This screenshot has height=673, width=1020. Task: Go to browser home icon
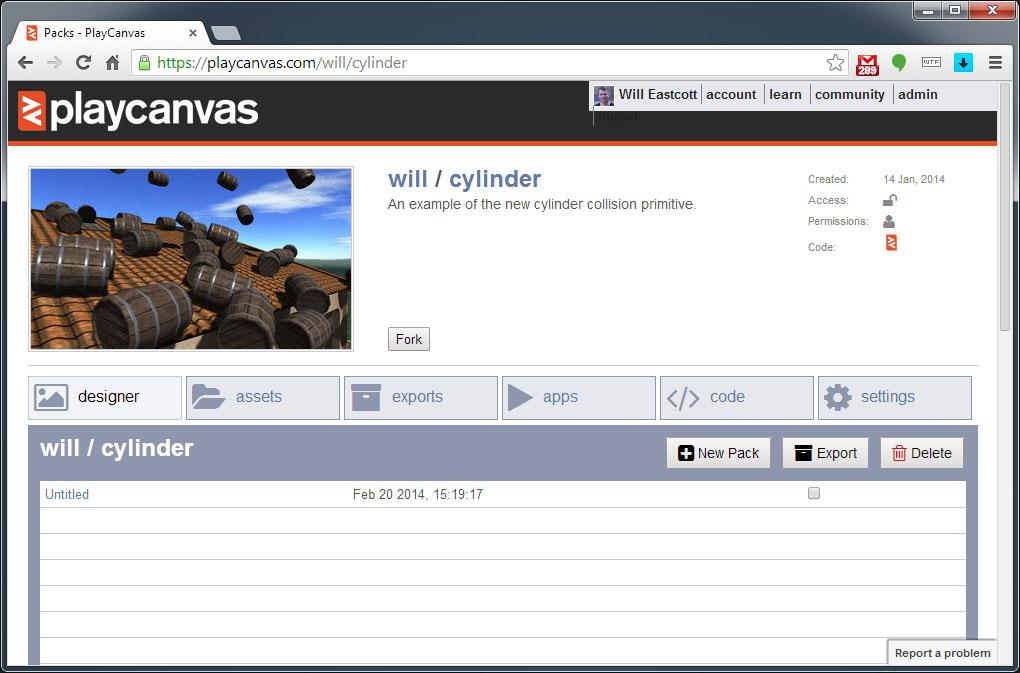pyautogui.click(x=113, y=62)
